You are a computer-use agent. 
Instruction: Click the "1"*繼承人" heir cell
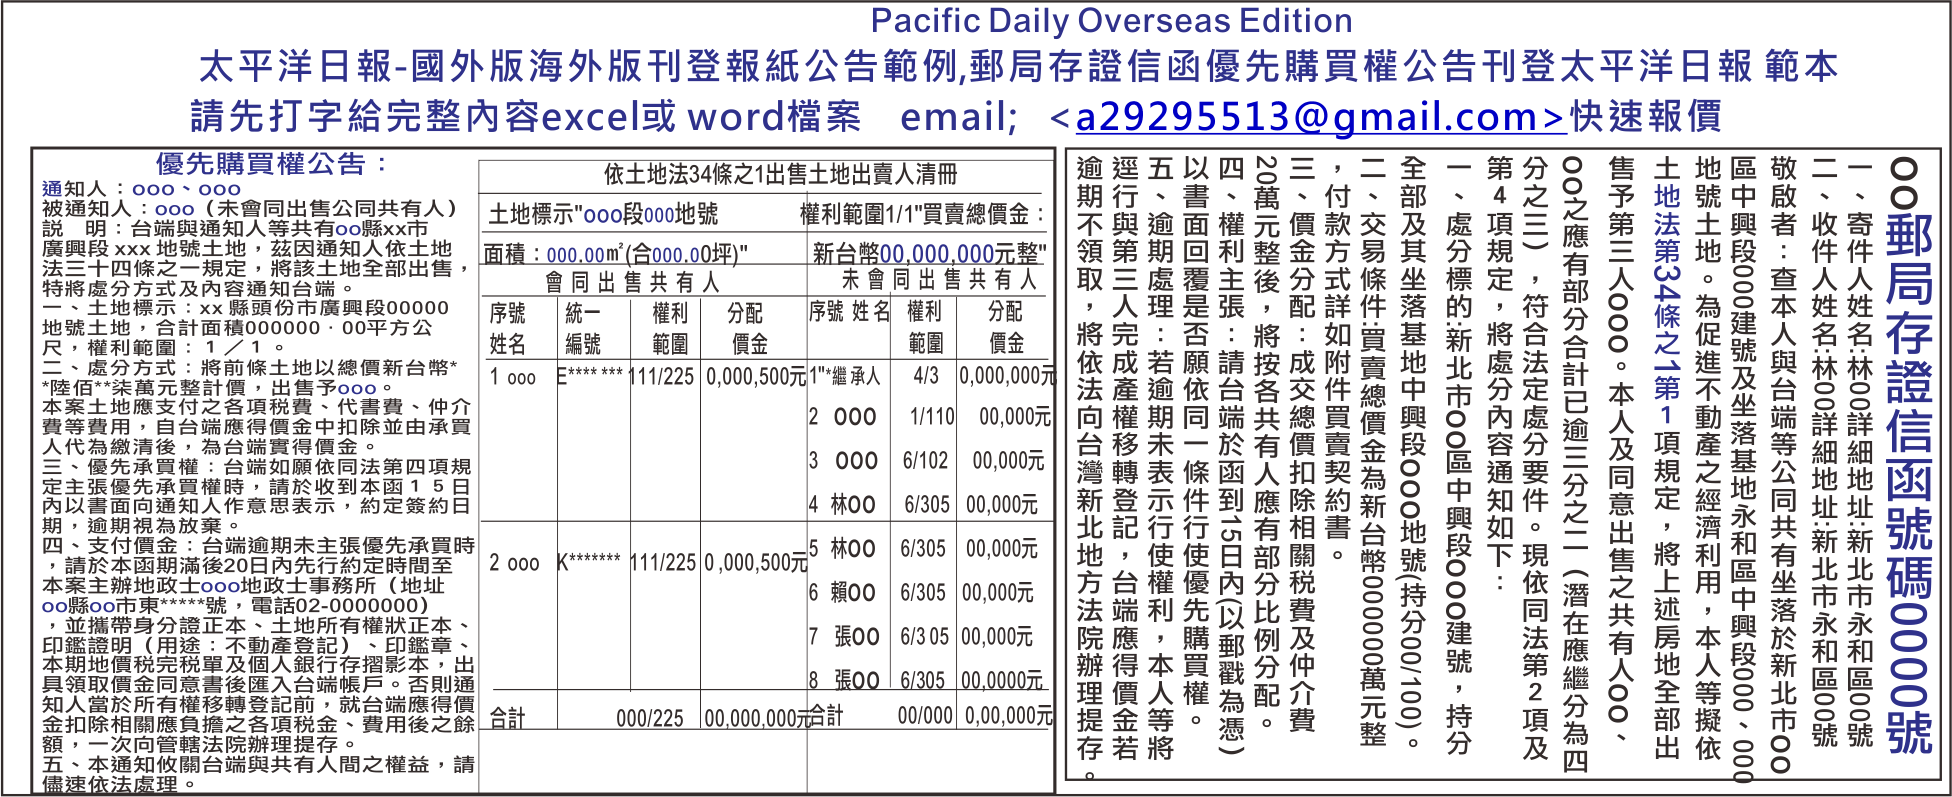pos(845,376)
